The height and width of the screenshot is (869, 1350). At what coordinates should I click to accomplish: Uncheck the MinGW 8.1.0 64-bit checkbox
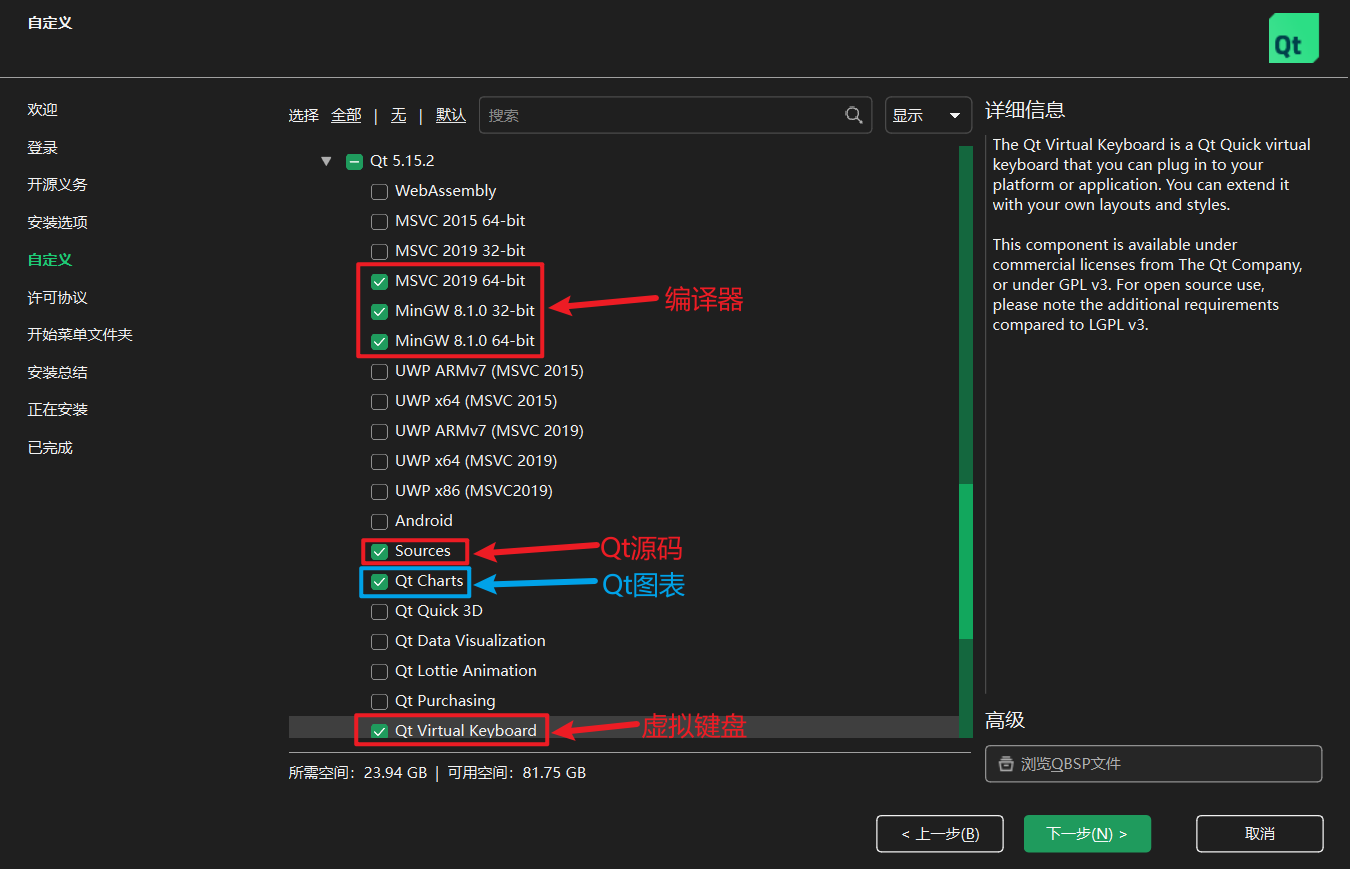pyautogui.click(x=379, y=341)
